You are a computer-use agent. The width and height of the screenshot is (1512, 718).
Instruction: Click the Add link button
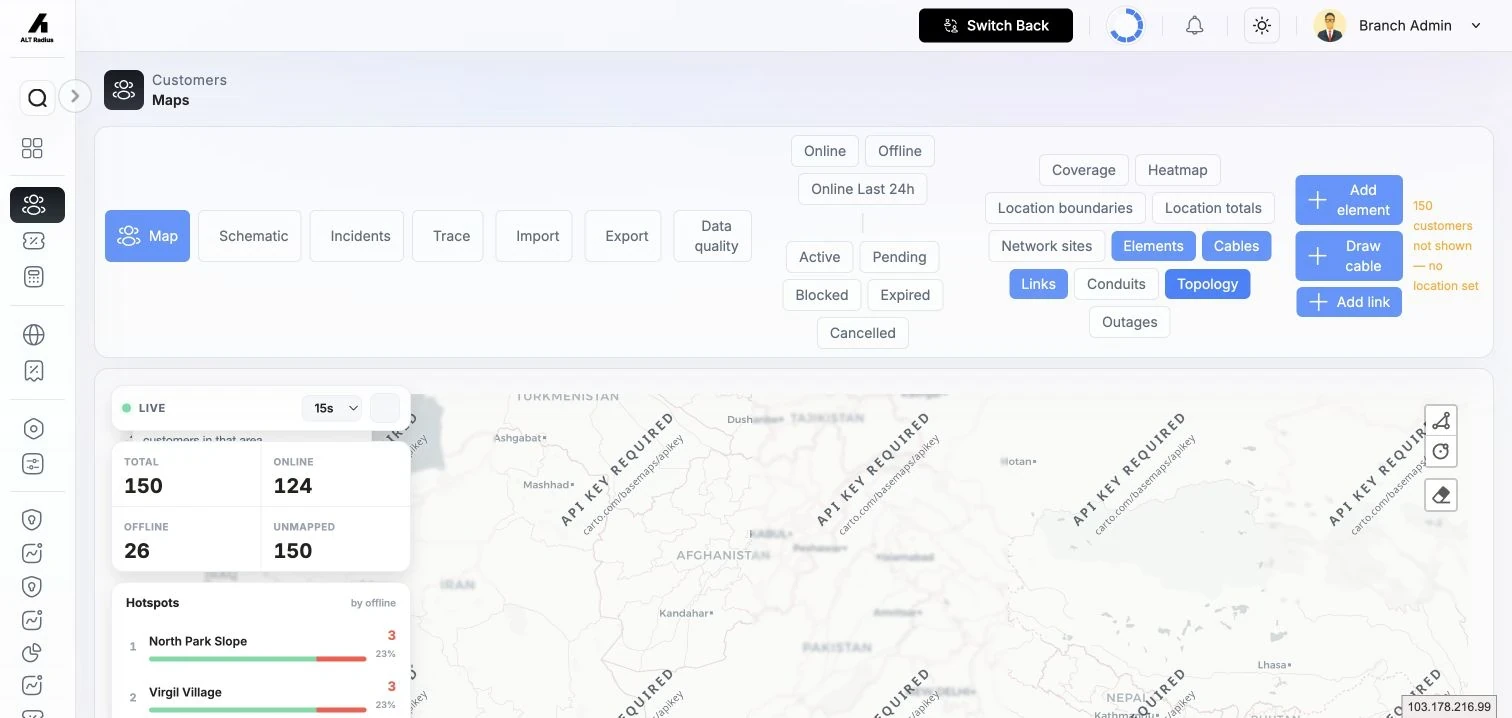click(1349, 302)
